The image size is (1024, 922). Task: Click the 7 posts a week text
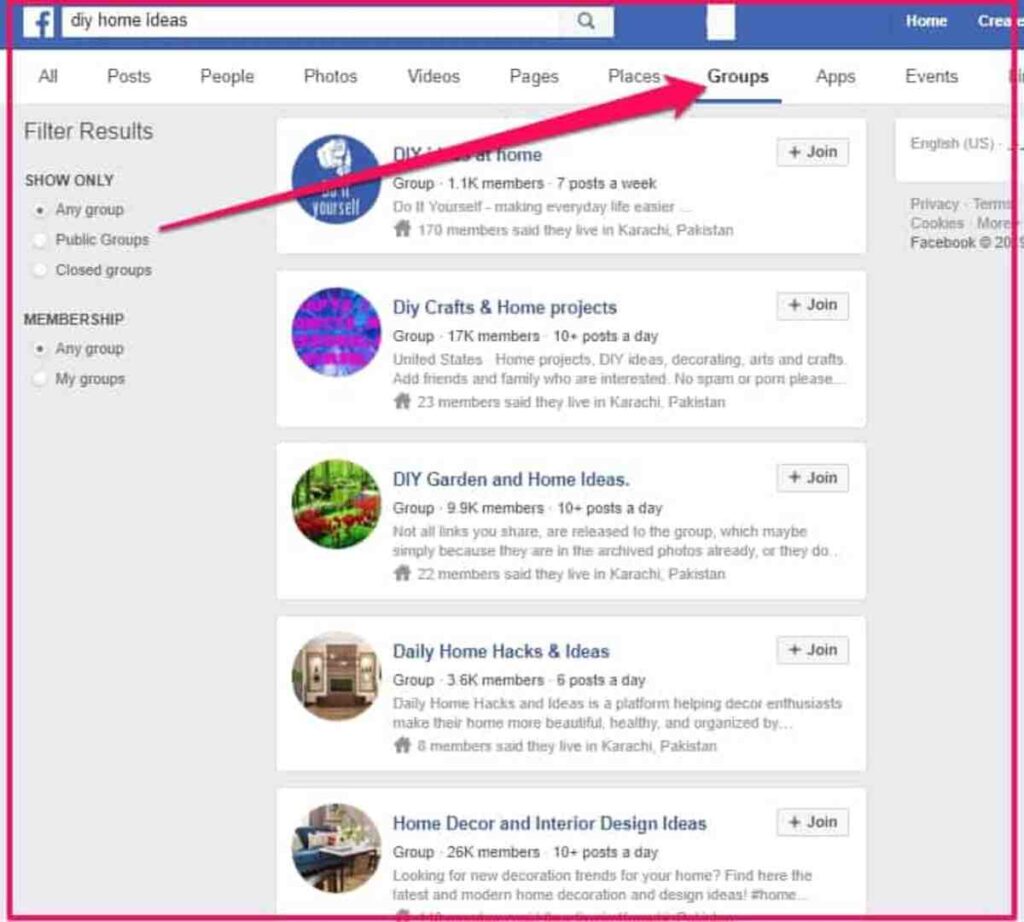click(607, 183)
